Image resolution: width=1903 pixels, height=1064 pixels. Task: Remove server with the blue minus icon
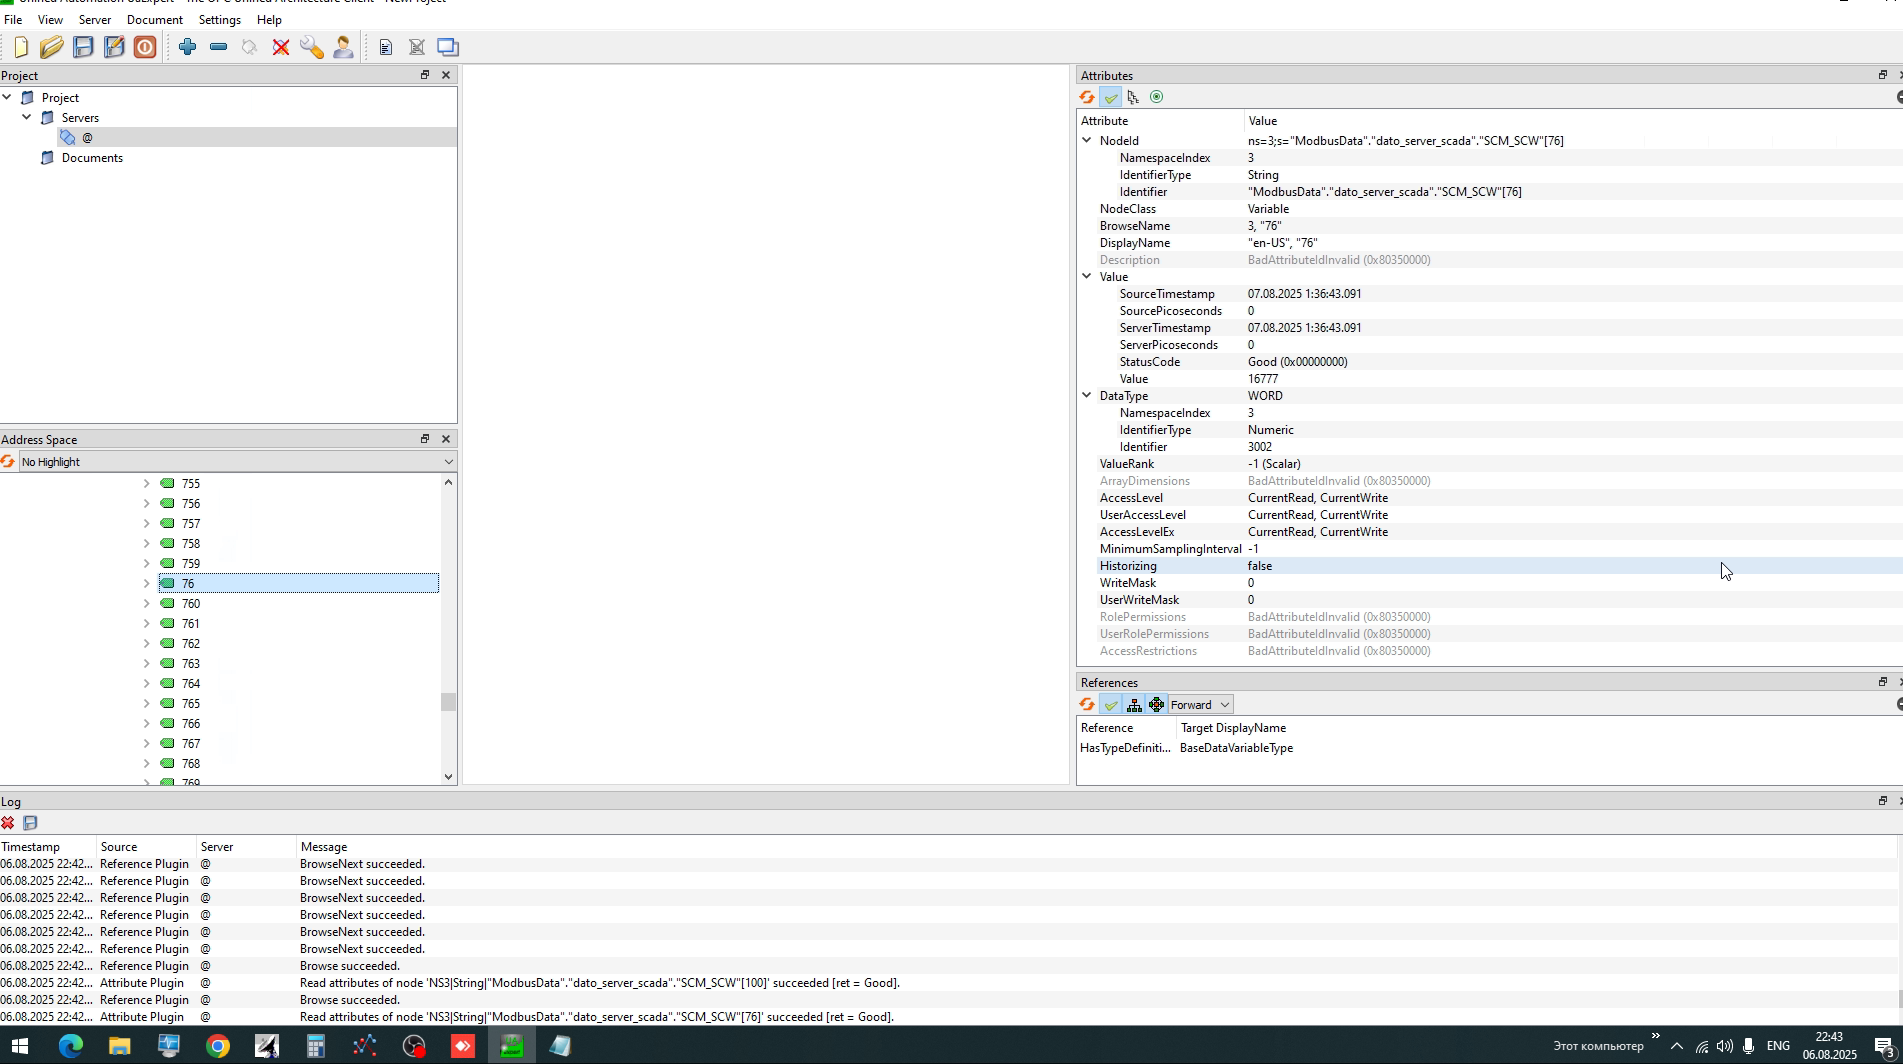point(218,47)
